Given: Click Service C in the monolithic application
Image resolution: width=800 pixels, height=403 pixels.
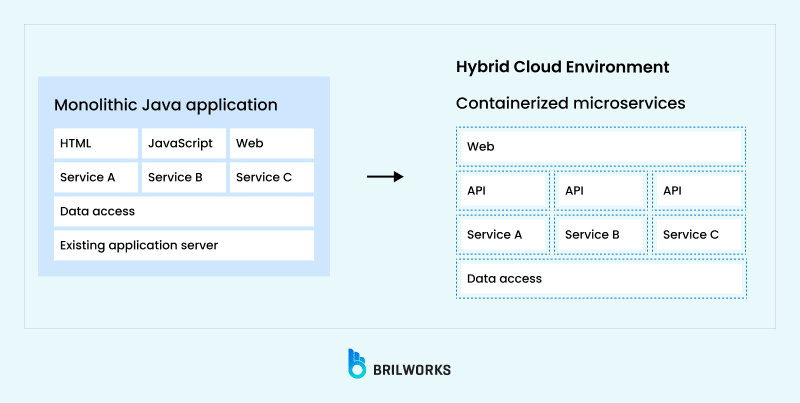Looking at the screenshot, I should click(x=271, y=177).
